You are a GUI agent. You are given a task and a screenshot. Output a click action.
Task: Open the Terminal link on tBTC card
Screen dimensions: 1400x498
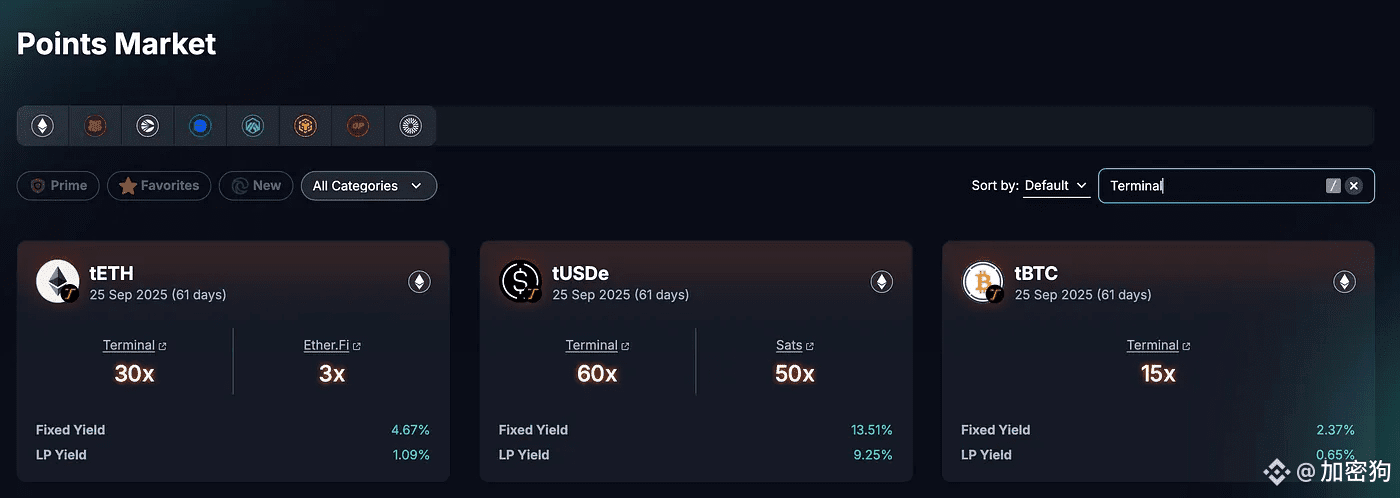click(x=1157, y=345)
